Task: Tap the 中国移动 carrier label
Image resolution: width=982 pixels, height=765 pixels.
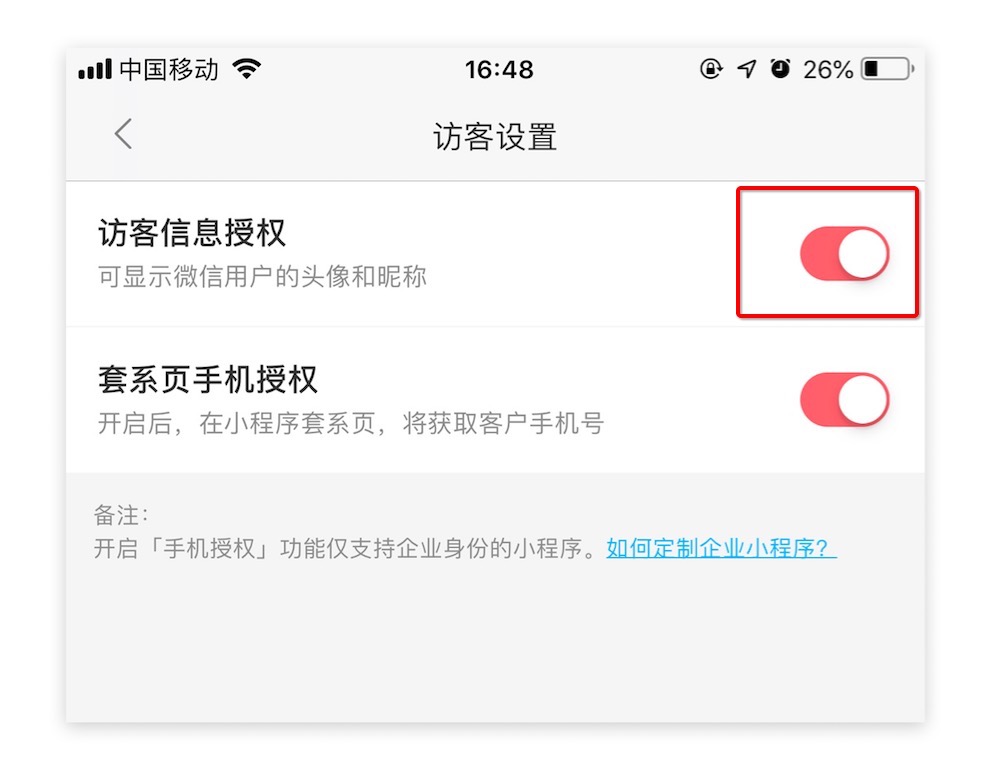Action: tap(169, 69)
